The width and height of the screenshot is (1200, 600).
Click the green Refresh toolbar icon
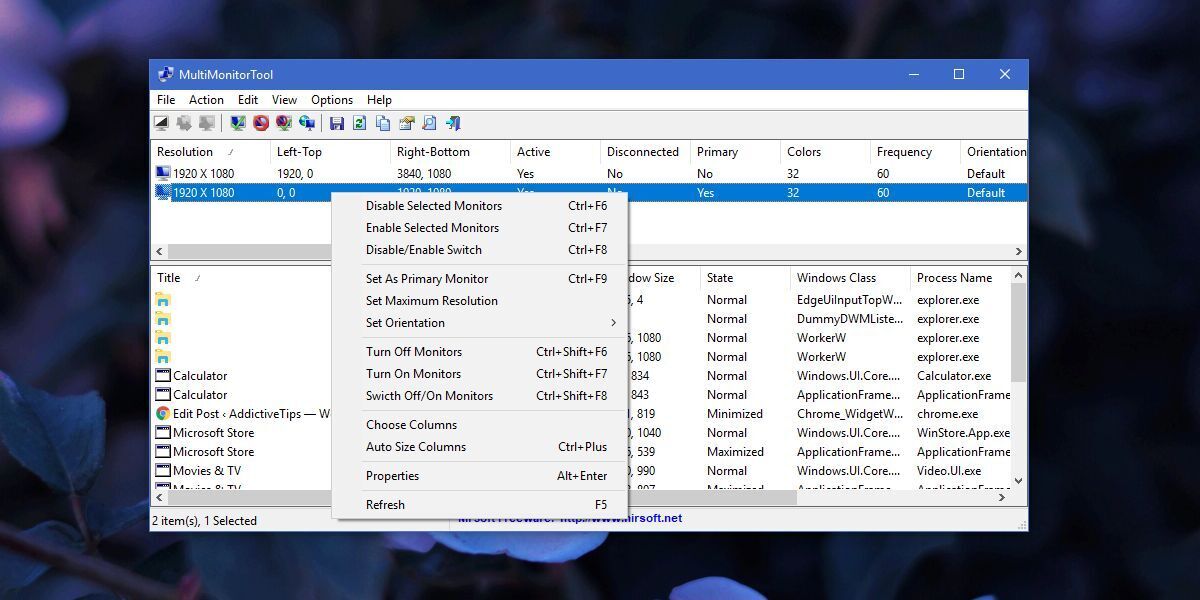click(360, 123)
